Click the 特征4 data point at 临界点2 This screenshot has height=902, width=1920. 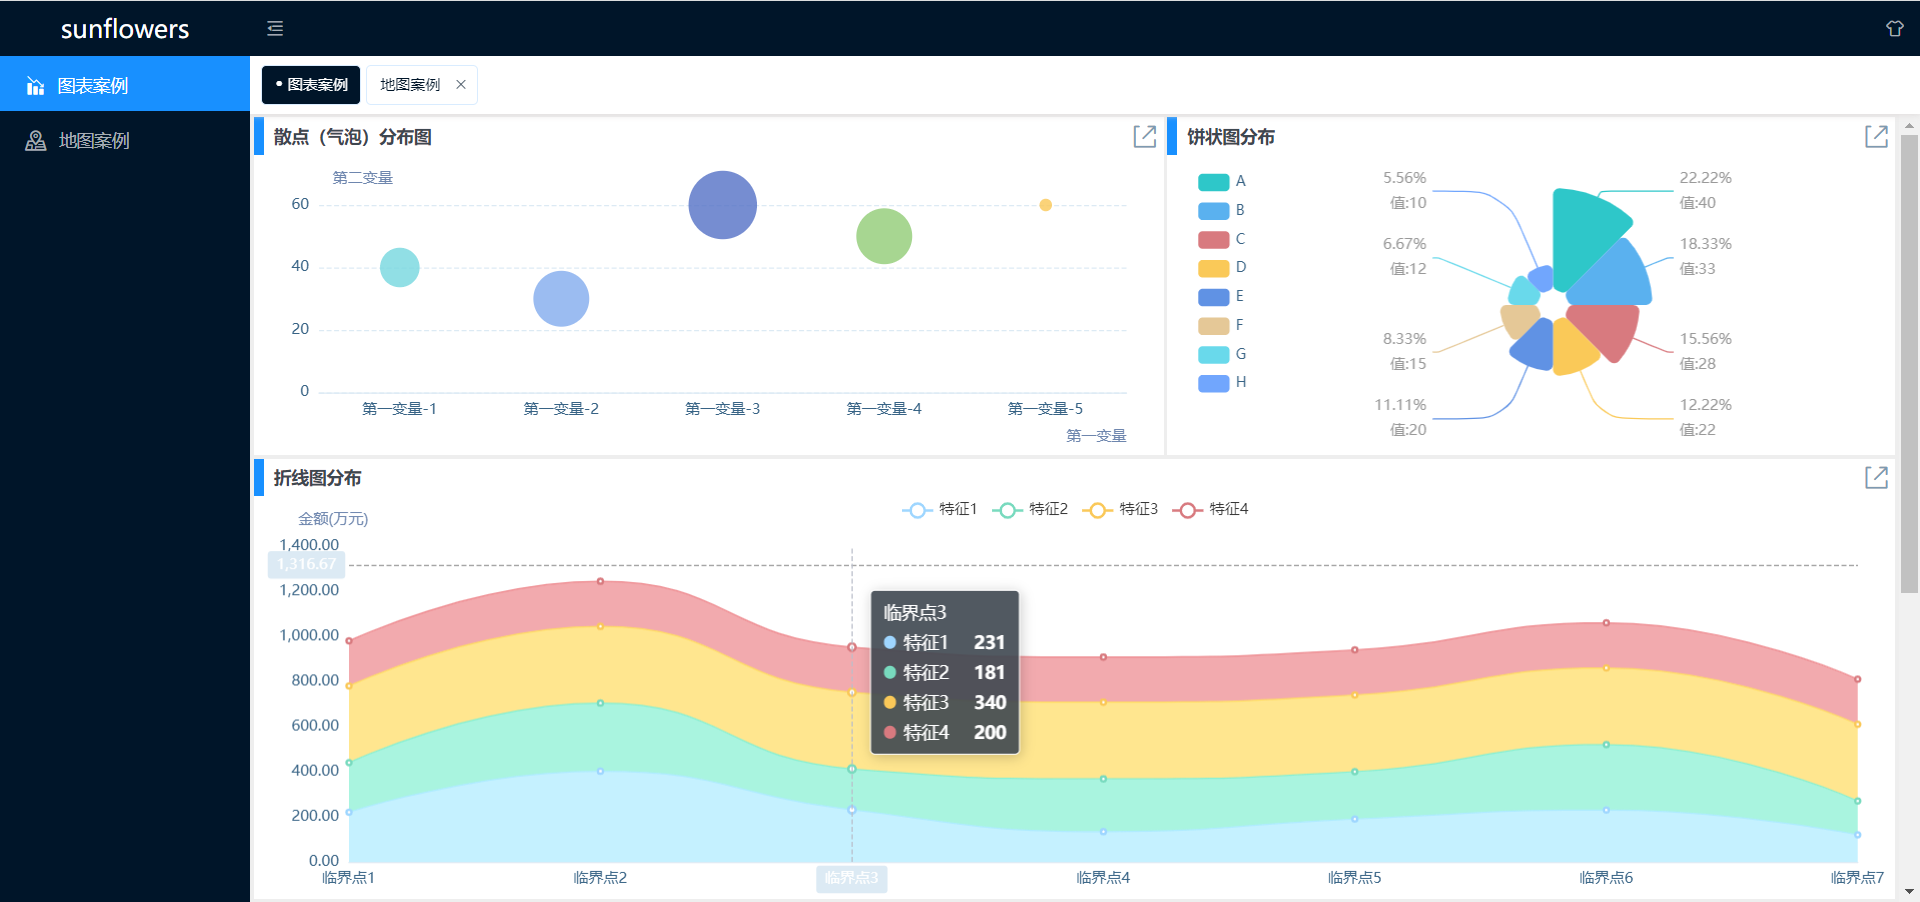[600, 581]
